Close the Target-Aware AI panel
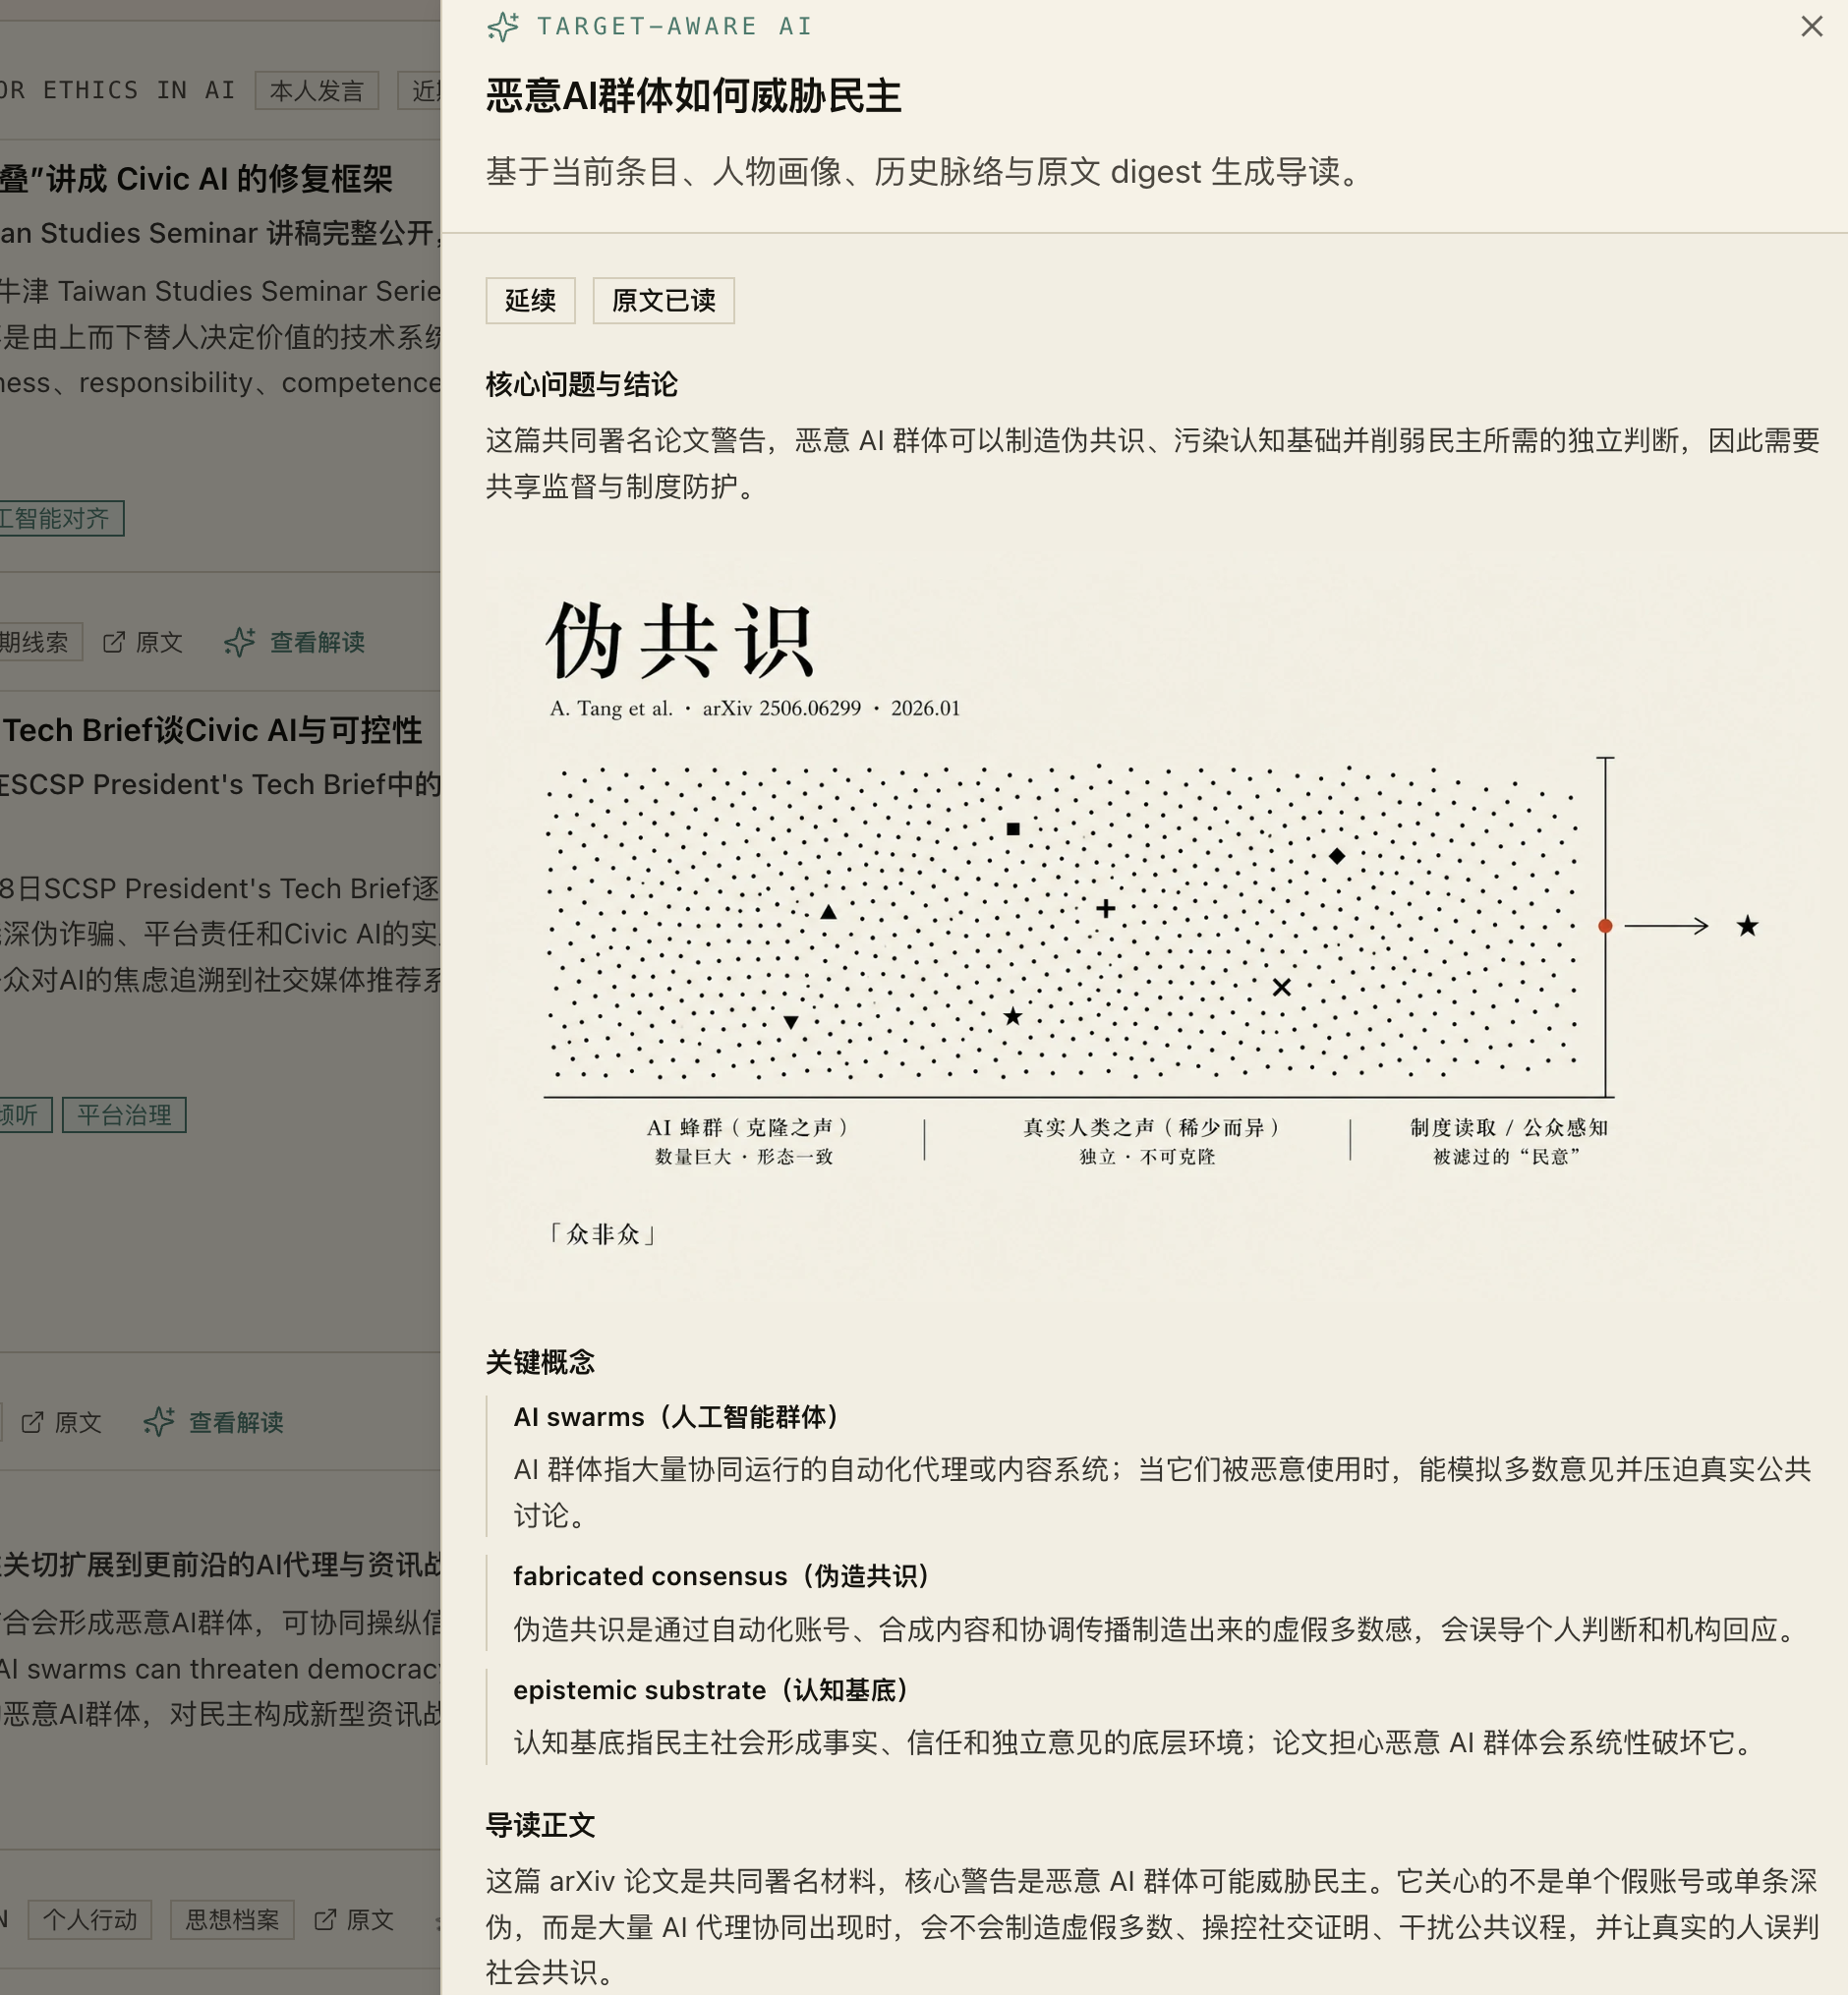The width and height of the screenshot is (1848, 1995). coord(1811,27)
